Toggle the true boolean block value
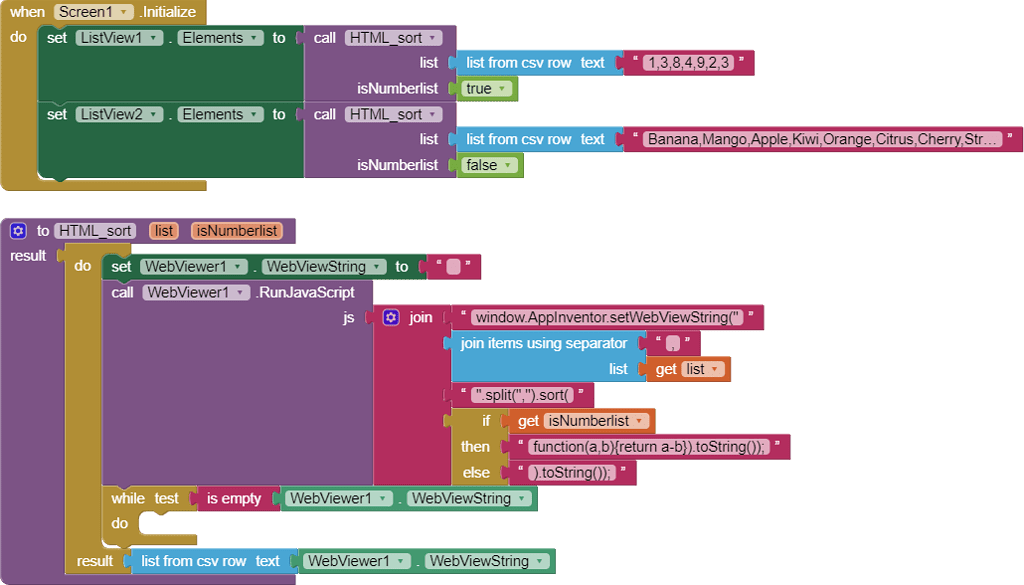The image size is (1024, 585). coord(488,89)
